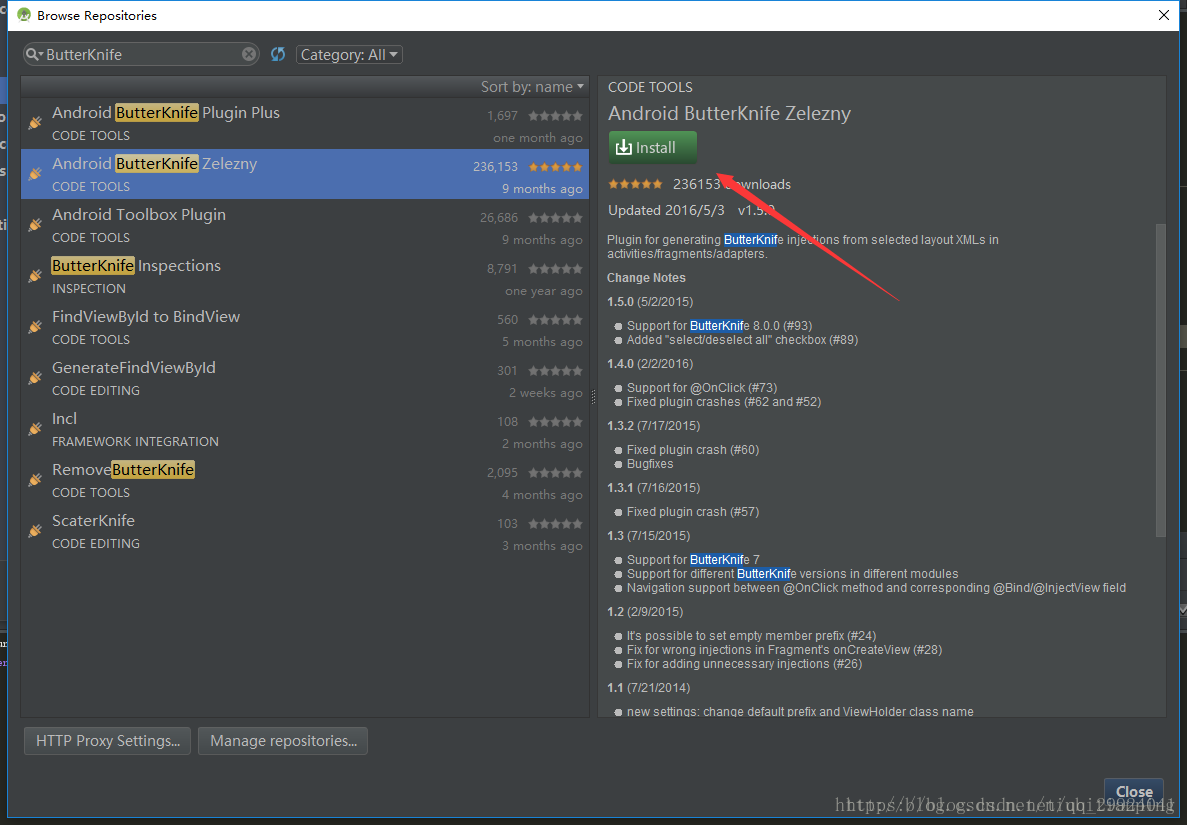1187x825 pixels.
Task: Click 'FRAMEWORK INTEGRATION' category label
Action: (135, 441)
